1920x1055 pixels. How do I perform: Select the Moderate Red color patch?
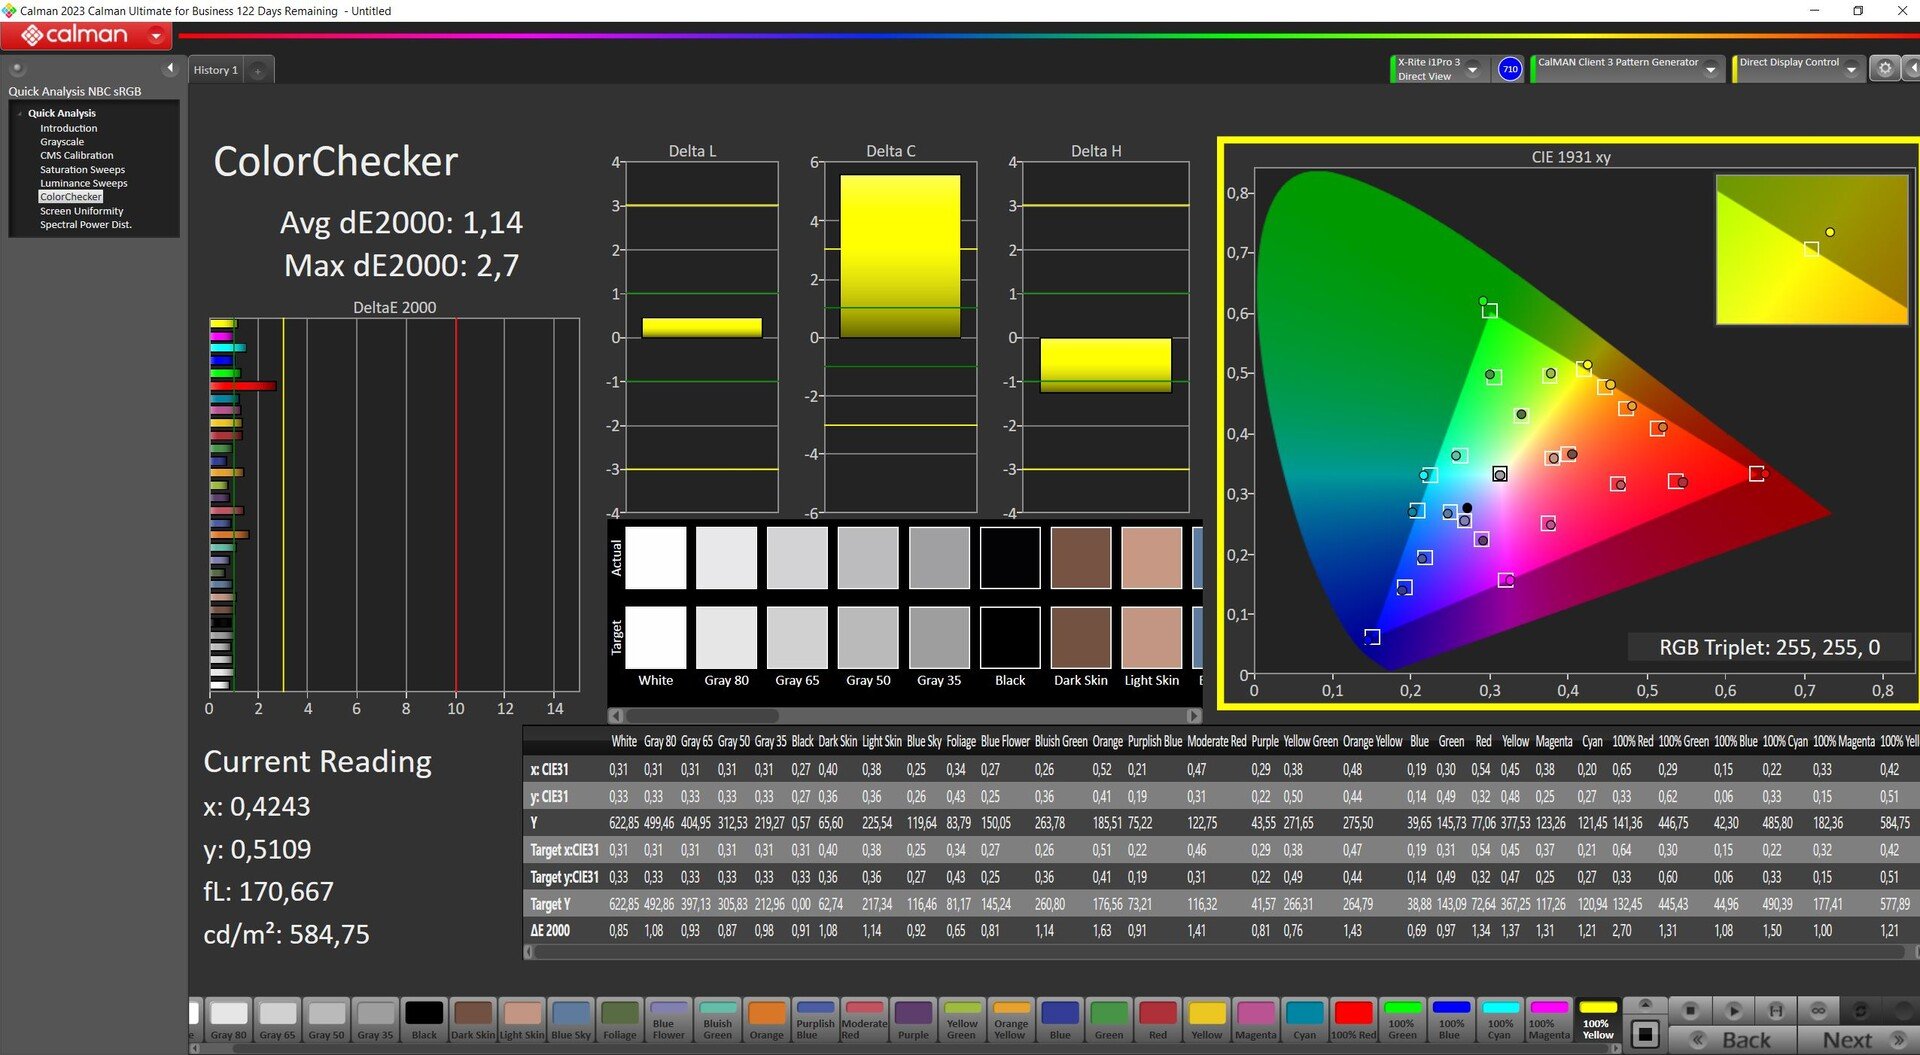tap(864, 1020)
